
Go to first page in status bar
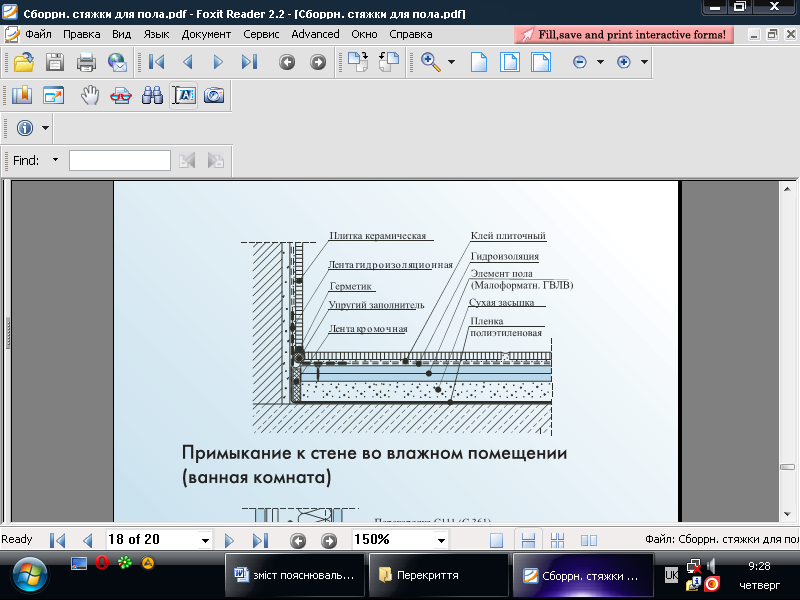point(57,540)
